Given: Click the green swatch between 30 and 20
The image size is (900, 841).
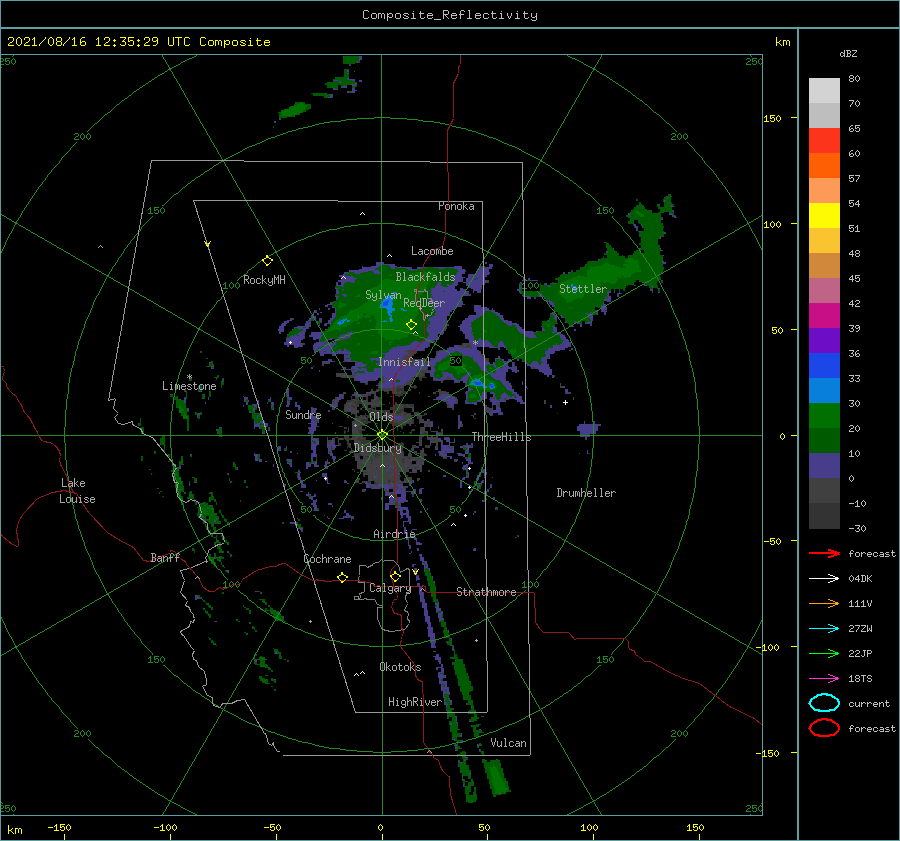Looking at the screenshot, I should (x=824, y=416).
